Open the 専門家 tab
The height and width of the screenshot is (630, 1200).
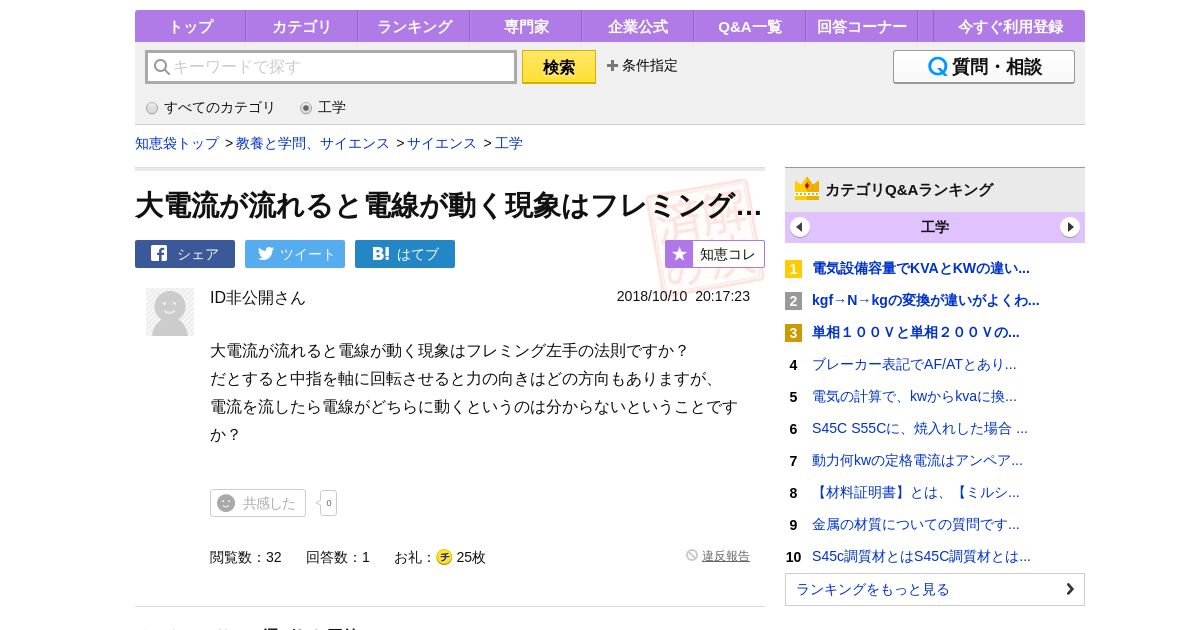(525, 26)
